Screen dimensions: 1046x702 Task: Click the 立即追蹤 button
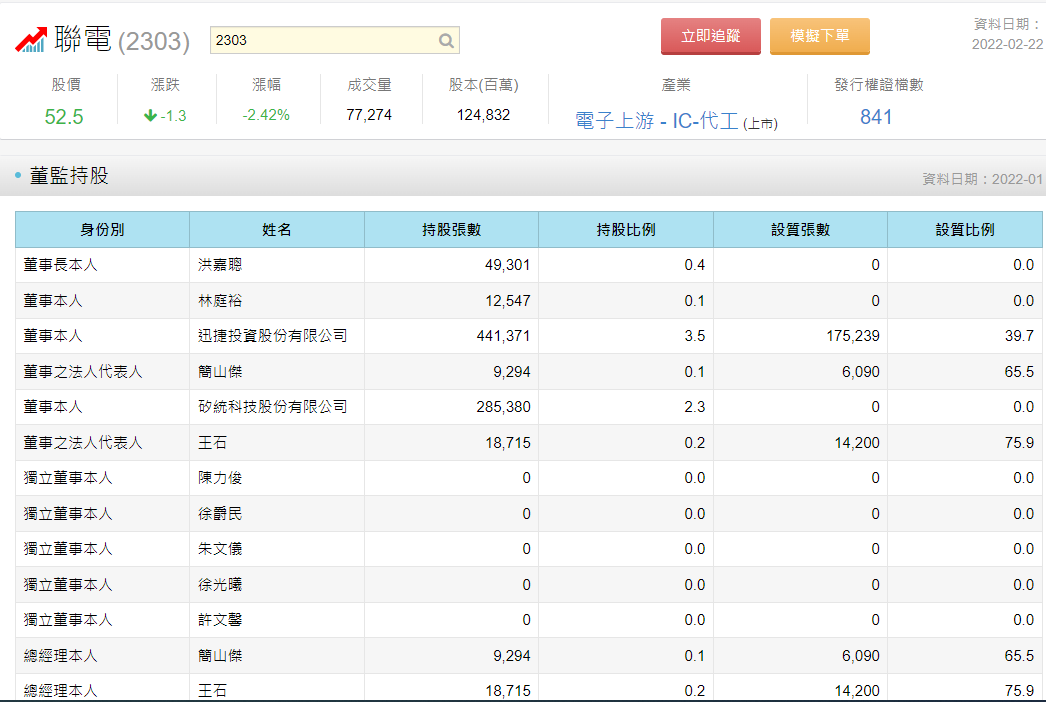pyautogui.click(x=710, y=36)
